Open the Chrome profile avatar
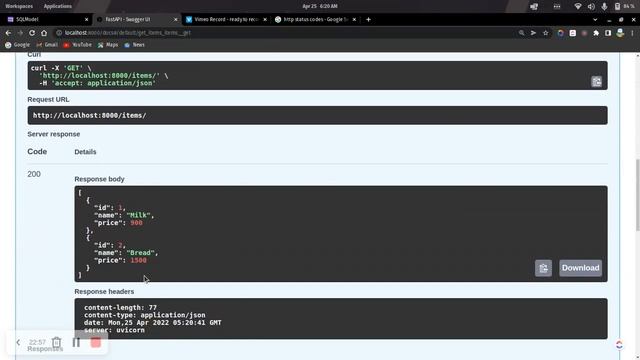This screenshot has height=360, width=640. click(620, 33)
